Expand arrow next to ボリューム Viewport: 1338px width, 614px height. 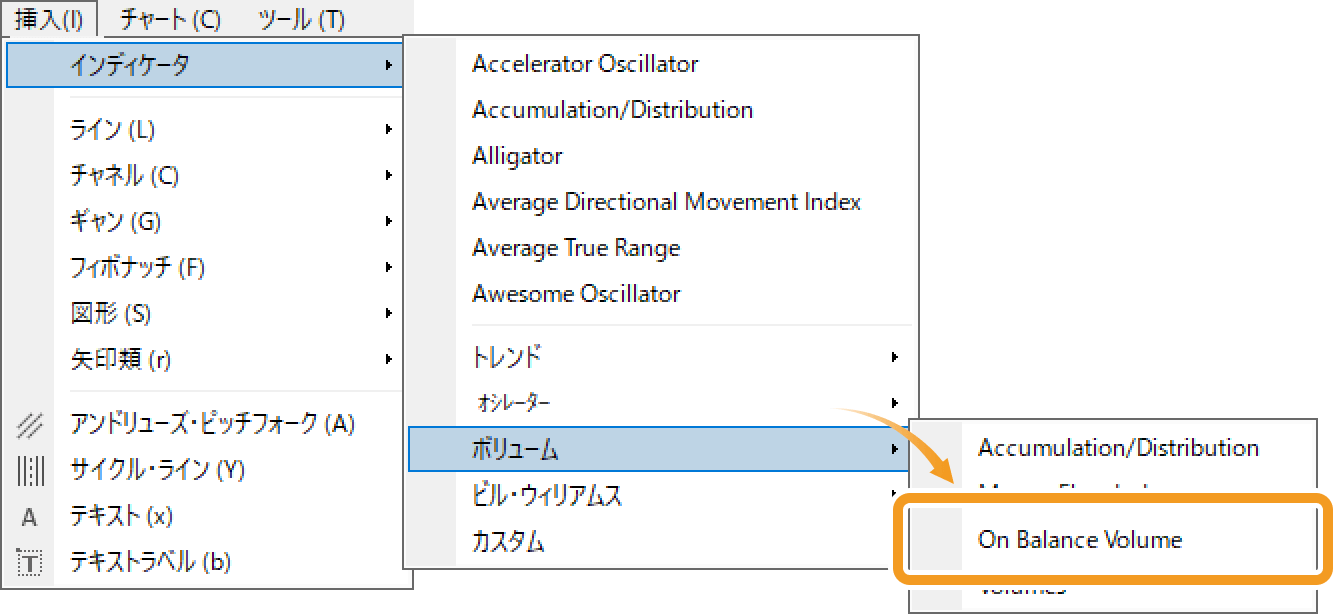pyautogui.click(x=895, y=449)
